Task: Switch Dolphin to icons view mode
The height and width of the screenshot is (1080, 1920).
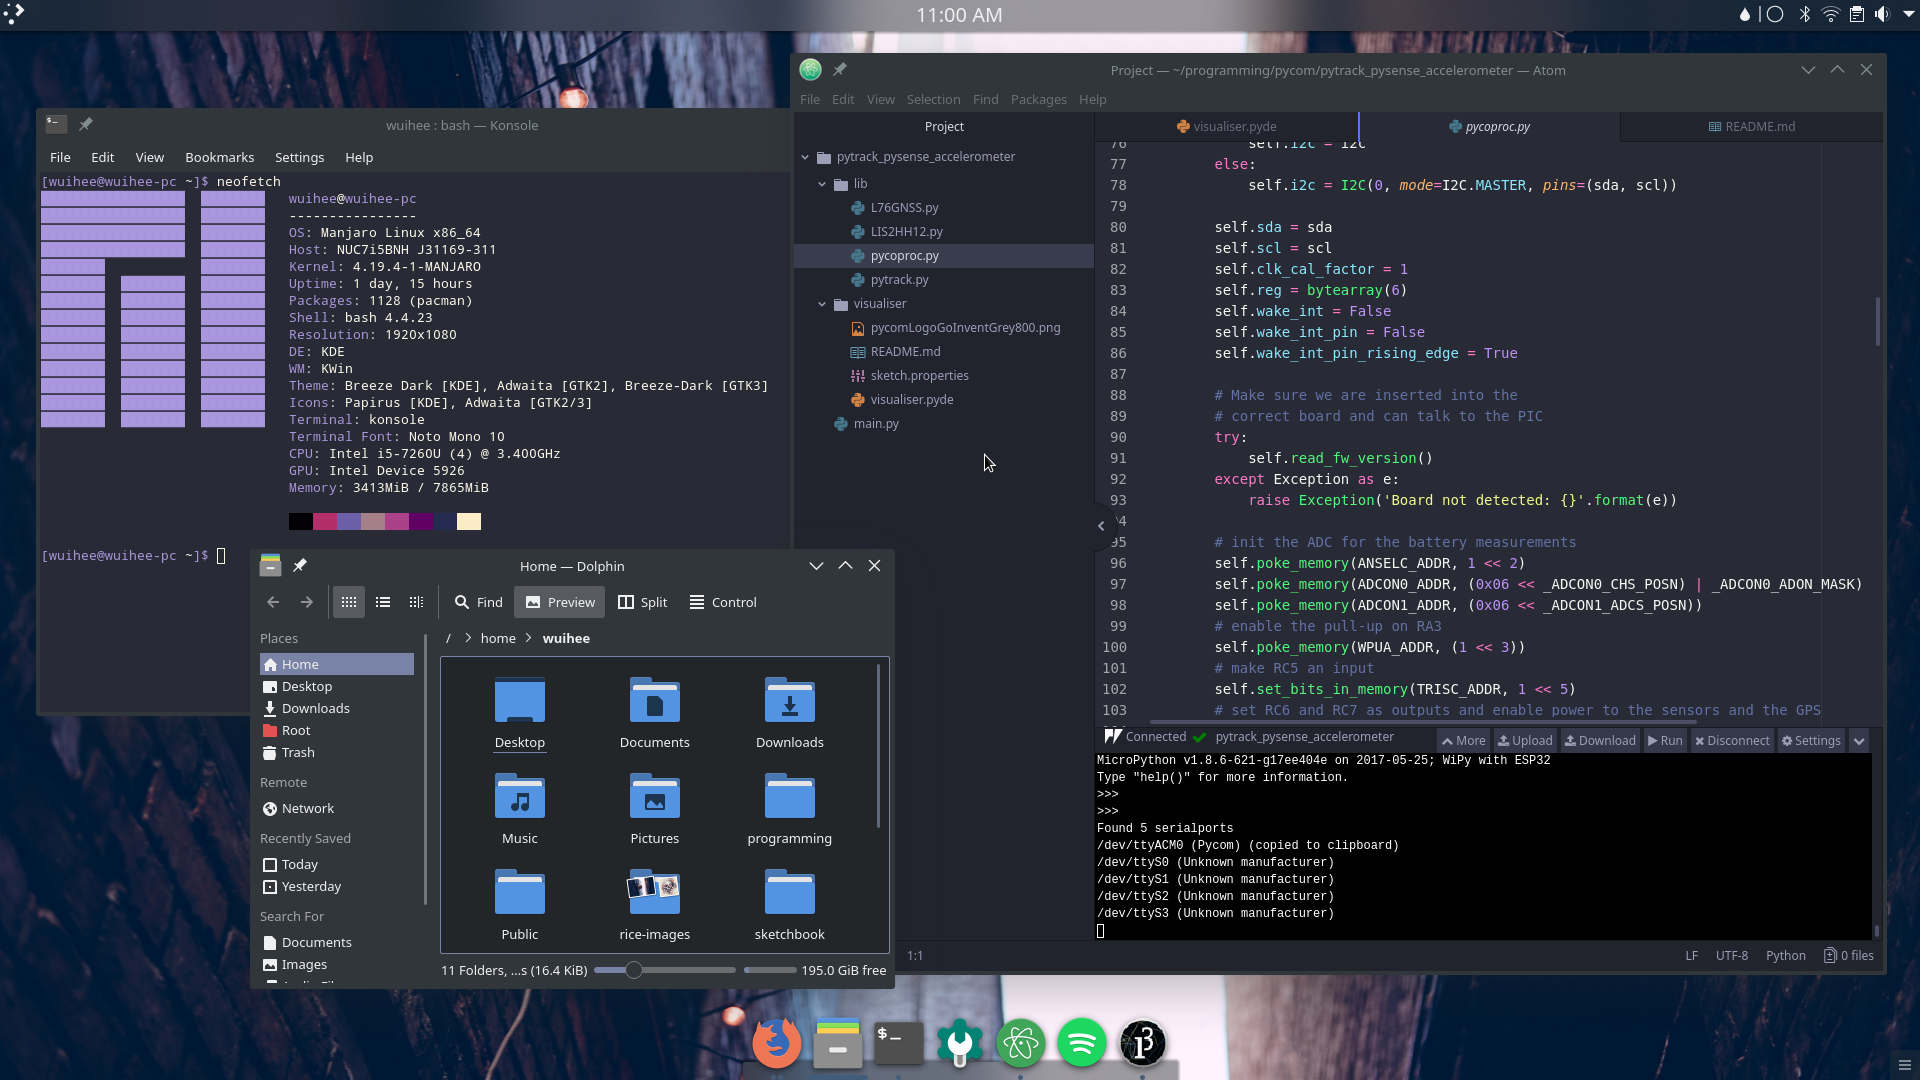Action: (348, 602)
